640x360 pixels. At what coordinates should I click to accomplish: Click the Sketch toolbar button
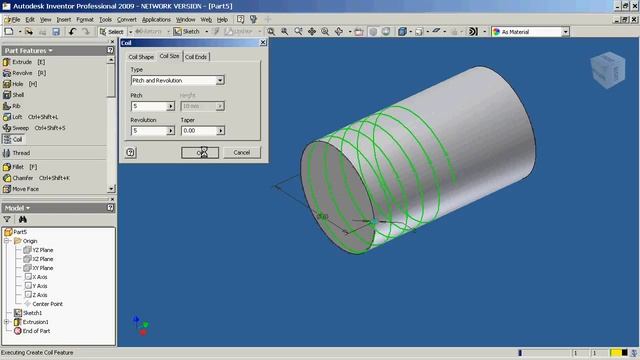click(187, 31)
